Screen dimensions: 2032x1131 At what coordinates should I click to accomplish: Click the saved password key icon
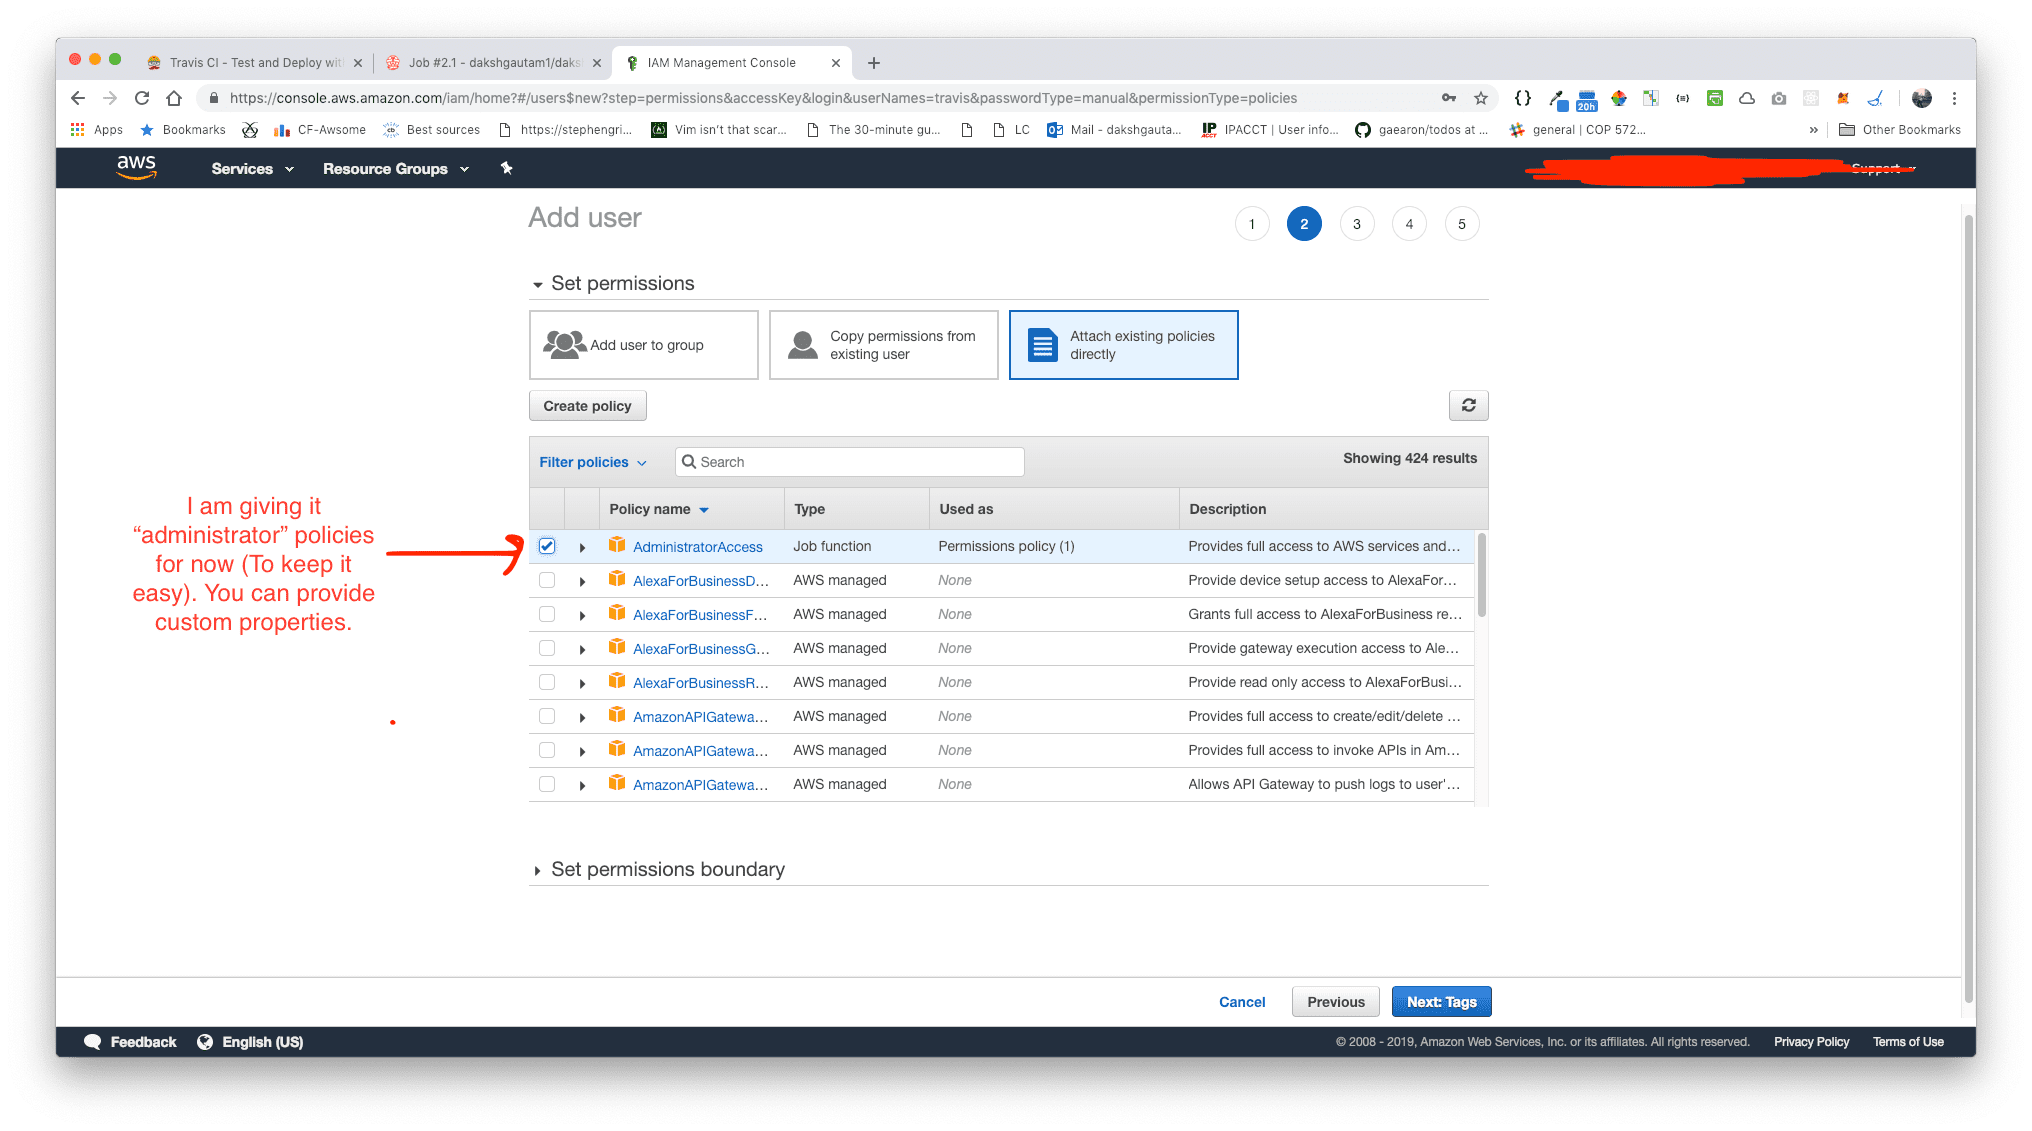1449,98
